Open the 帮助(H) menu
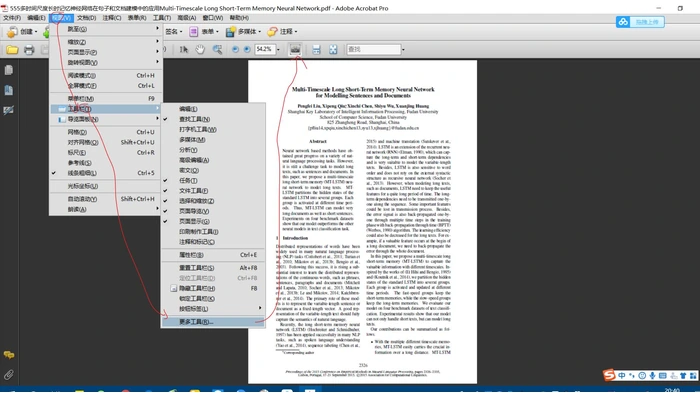The width and height of the screenshot is (700, 395). [x=239, y=18]
